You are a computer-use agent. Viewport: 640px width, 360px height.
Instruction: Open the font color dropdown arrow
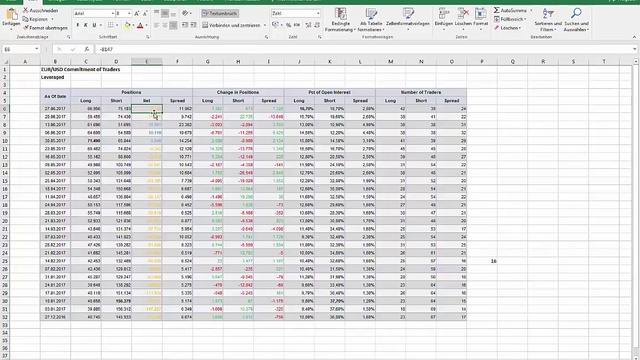[147, 25]
